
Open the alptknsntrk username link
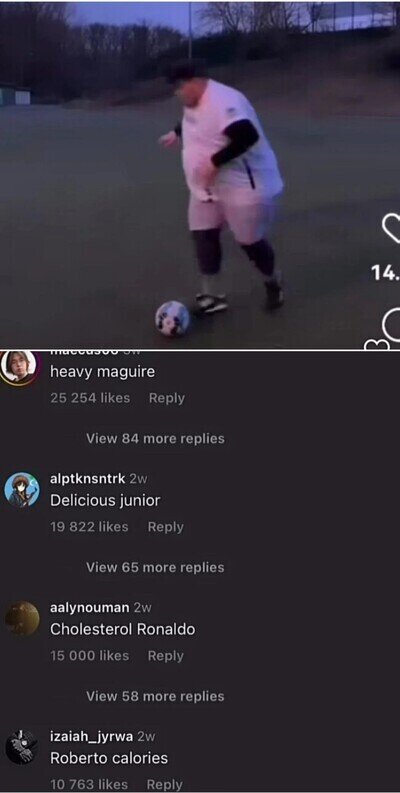87,478
